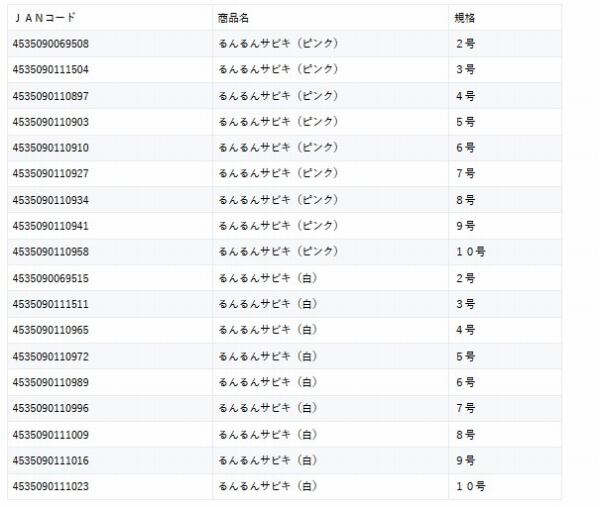
Task: Click 3号 size in row 4535090111504
Action: point(465,70)
